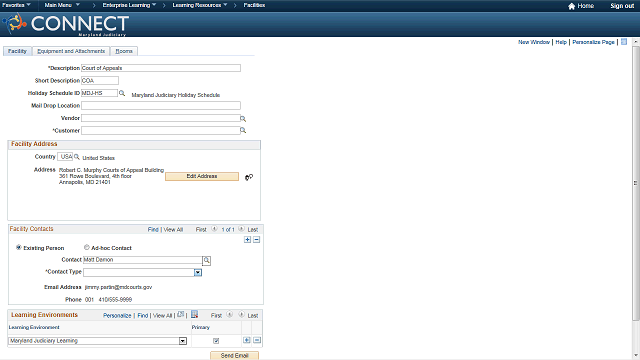
Task: Delete Facility Contacts row with minus
Action: [256, 240]
